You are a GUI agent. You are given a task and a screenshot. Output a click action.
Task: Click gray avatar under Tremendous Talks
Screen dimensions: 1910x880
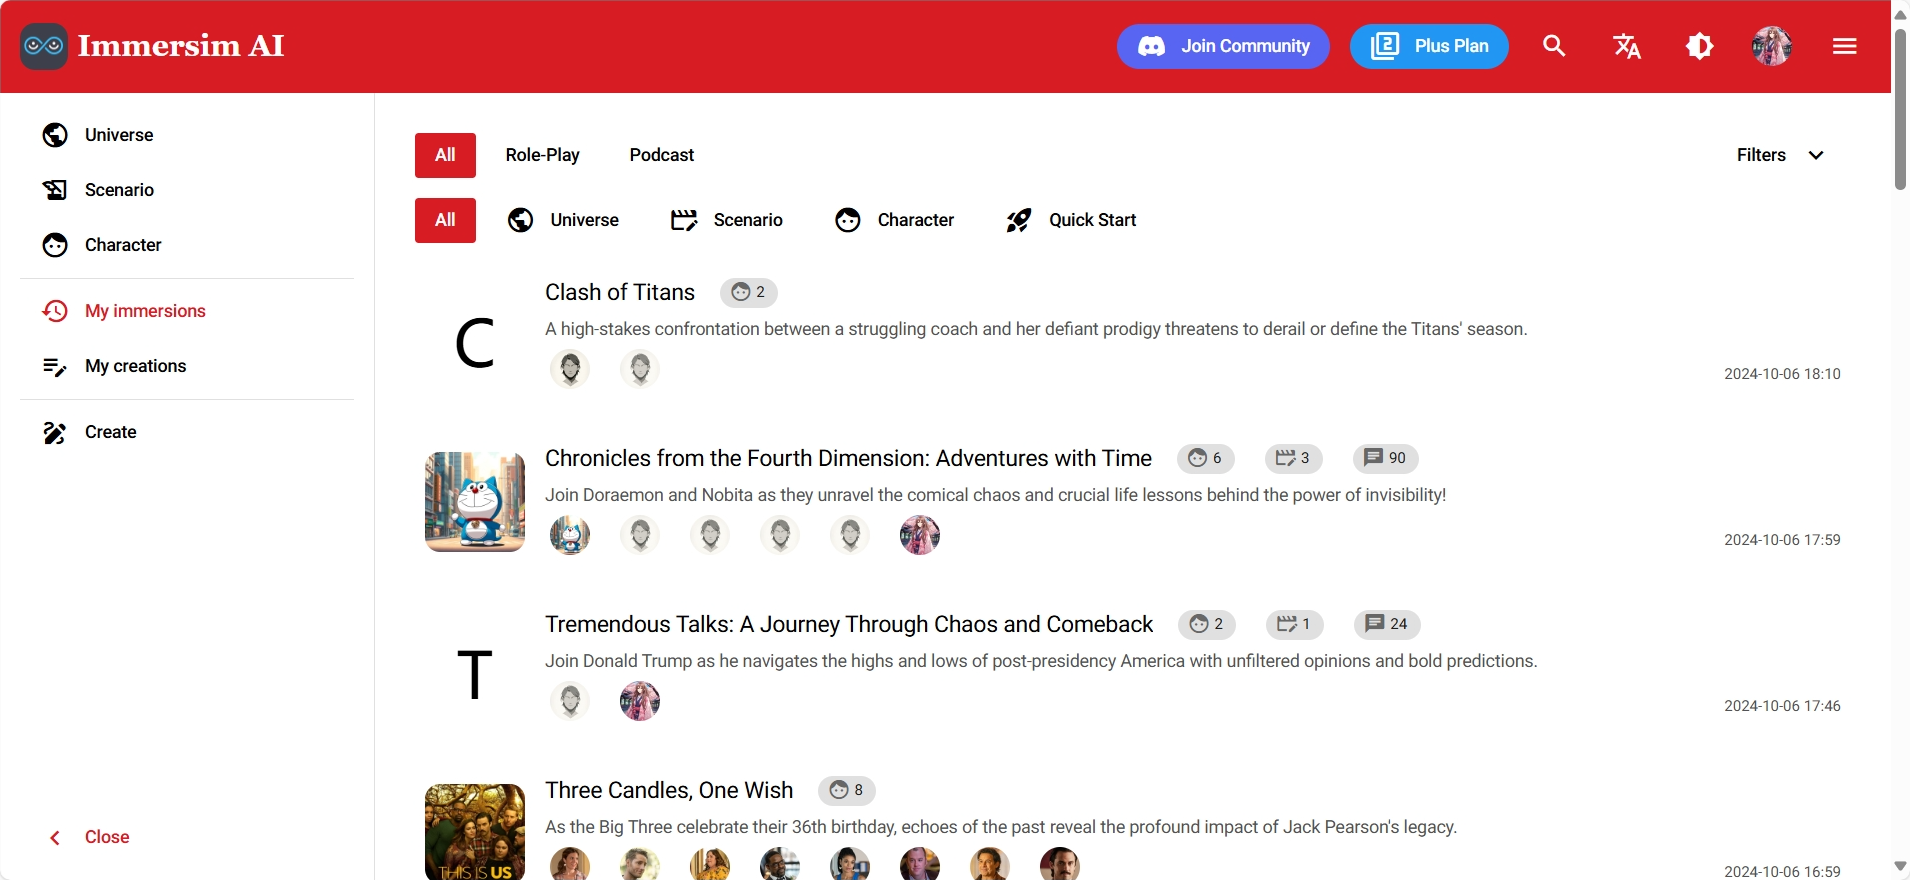[x=570, y=701]
